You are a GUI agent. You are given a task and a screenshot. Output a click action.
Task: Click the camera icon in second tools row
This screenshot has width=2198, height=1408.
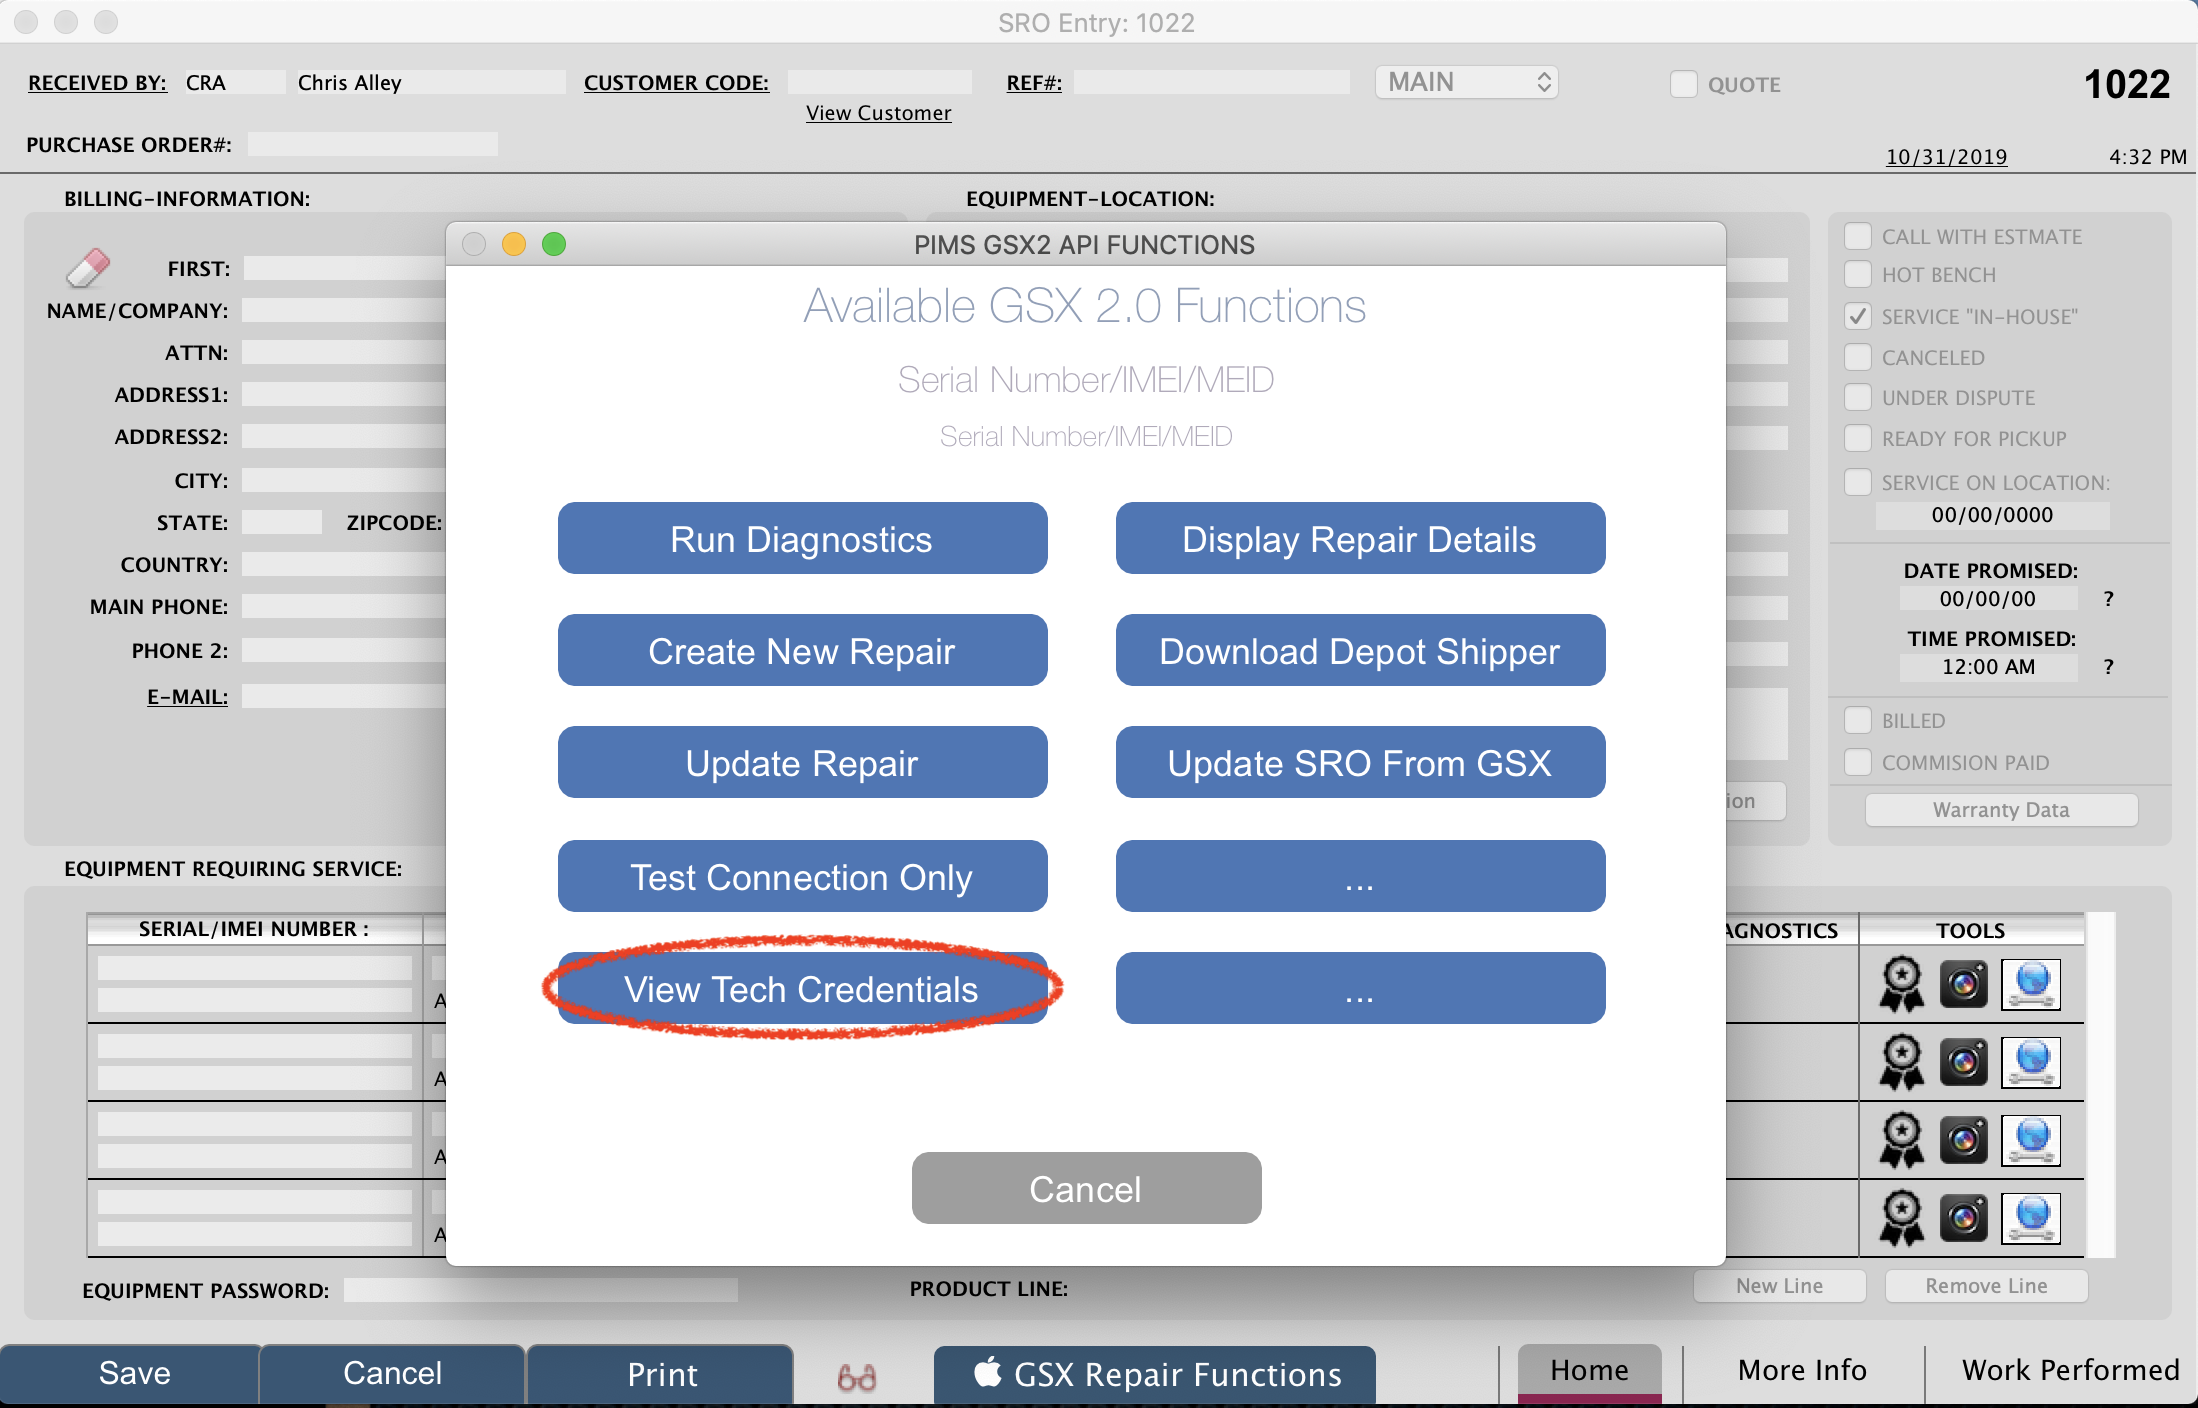pos(1964,1062)
